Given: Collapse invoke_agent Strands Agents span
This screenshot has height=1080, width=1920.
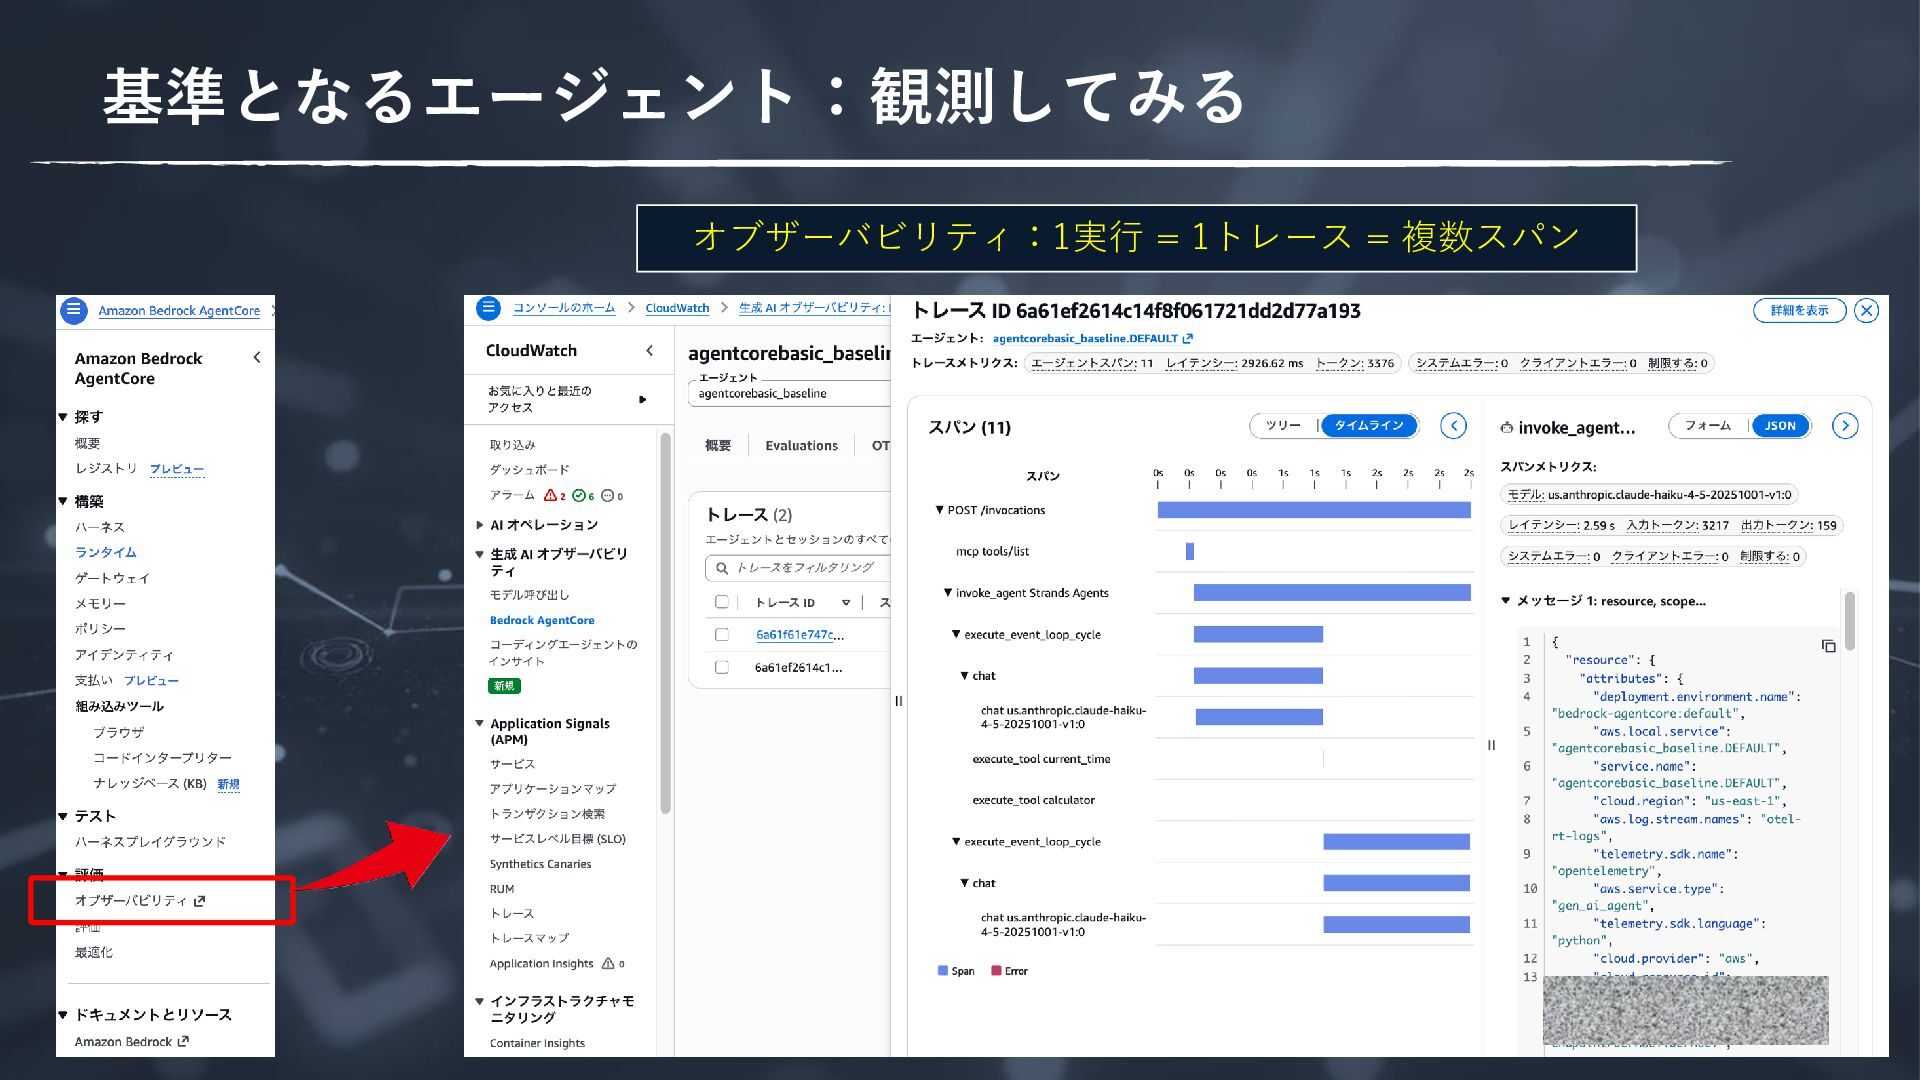Looking at the screenshot, I should tap(948, 593).
